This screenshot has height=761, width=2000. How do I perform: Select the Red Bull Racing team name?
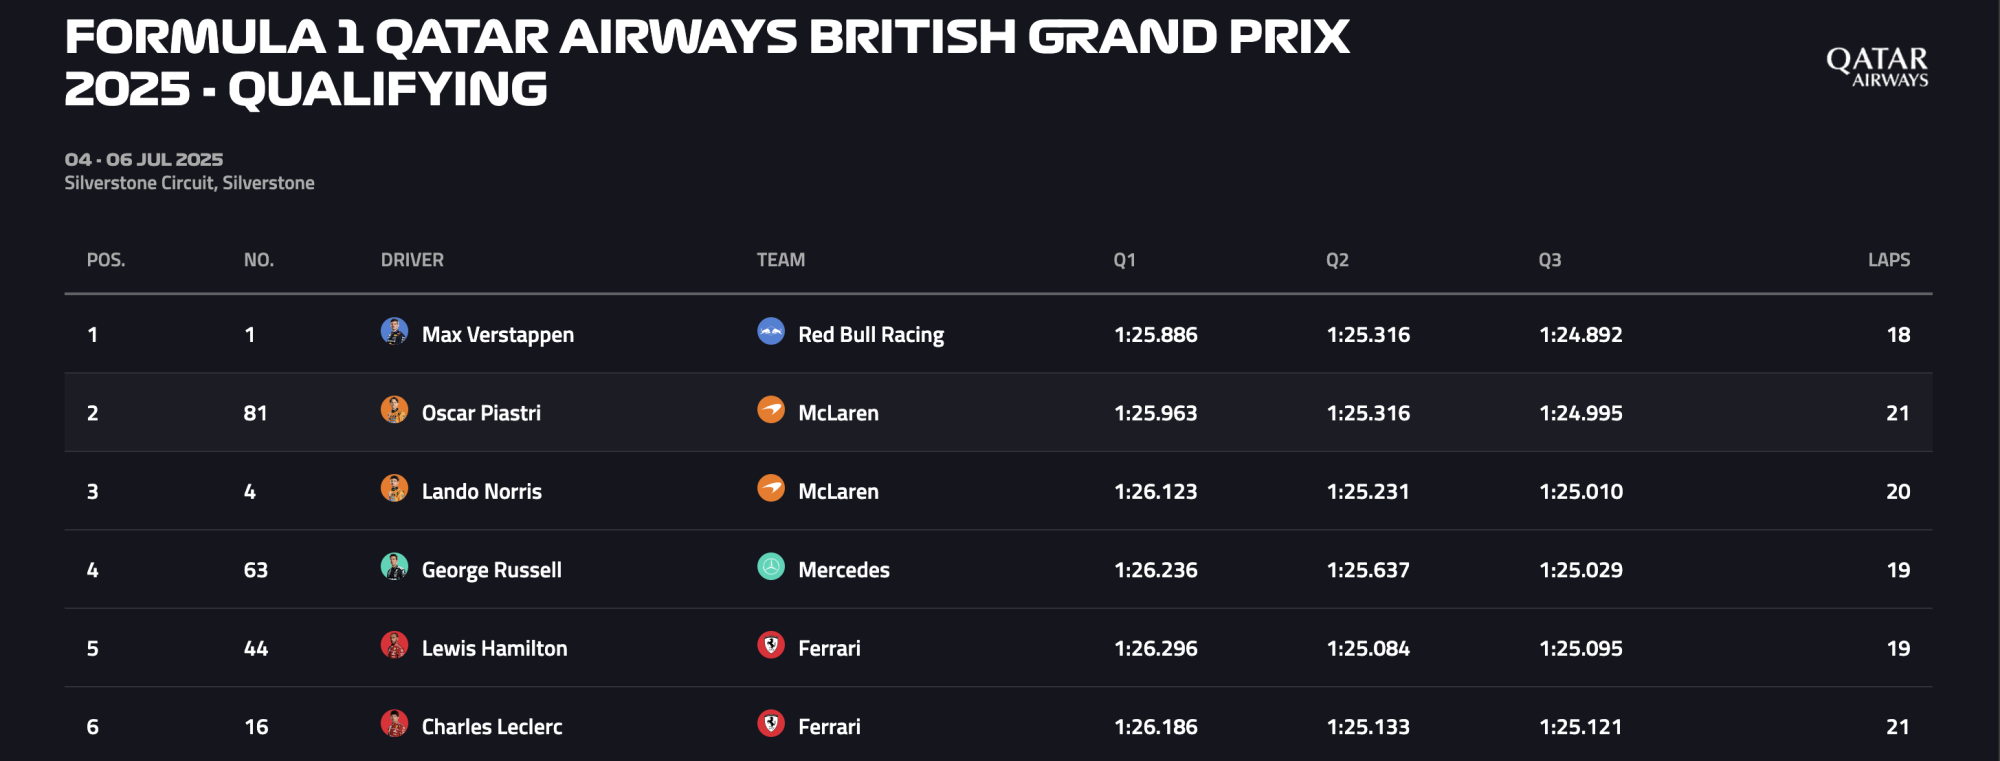coord(871,335)
